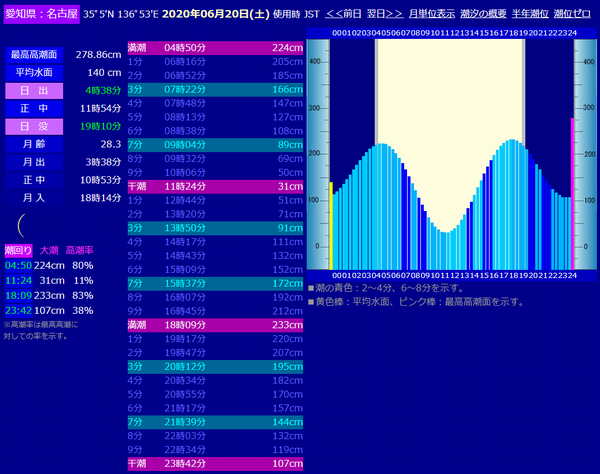
Task: Click the 潮回り heading
Action: (x=18, y=250)
